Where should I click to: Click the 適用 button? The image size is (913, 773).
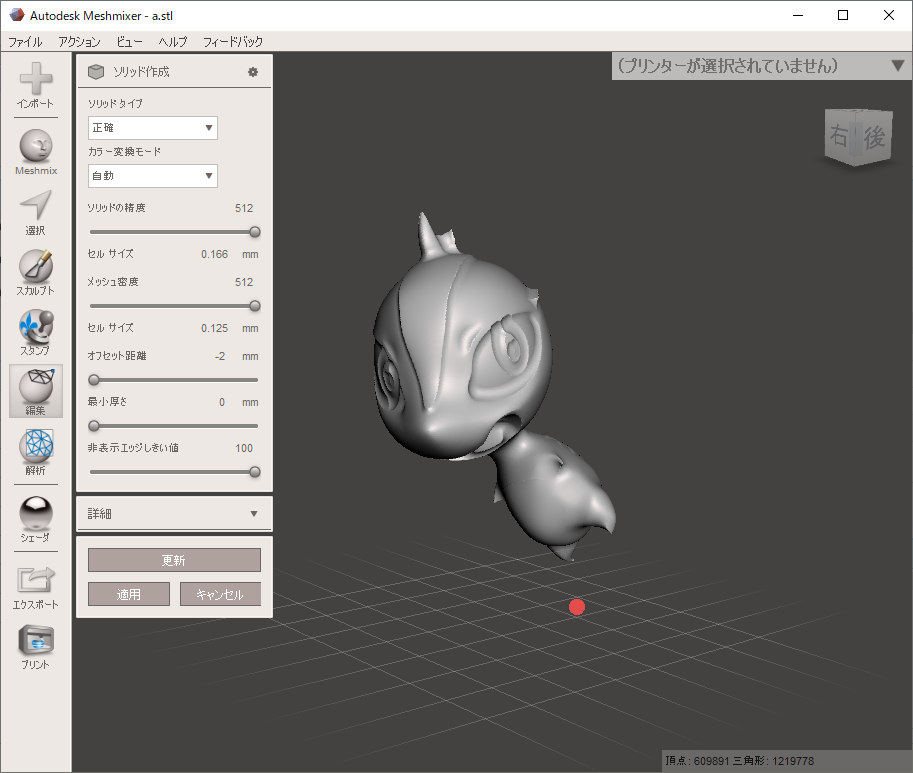[x=129, y=594]
